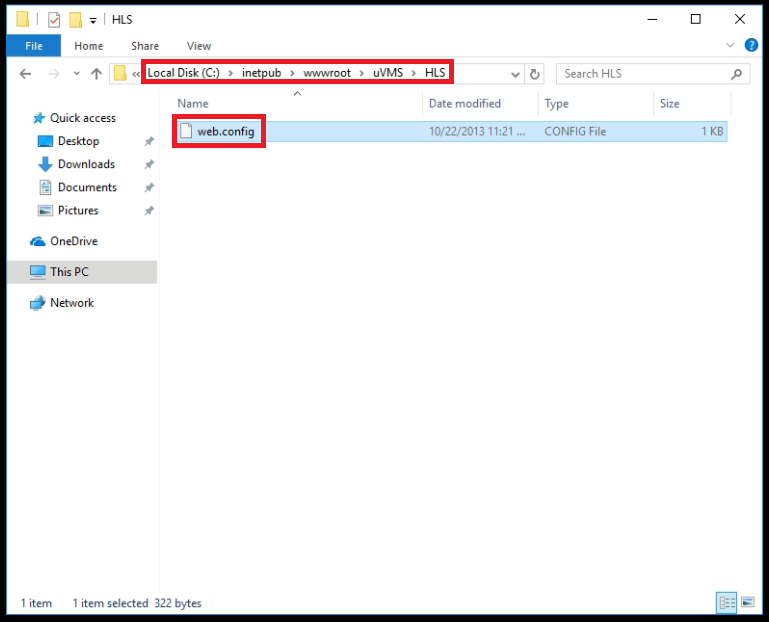The width and height of the screenshot is (769, 622).
Task: Switch to Details view layout
Action: pyautogui.click(x=726, y=602)
